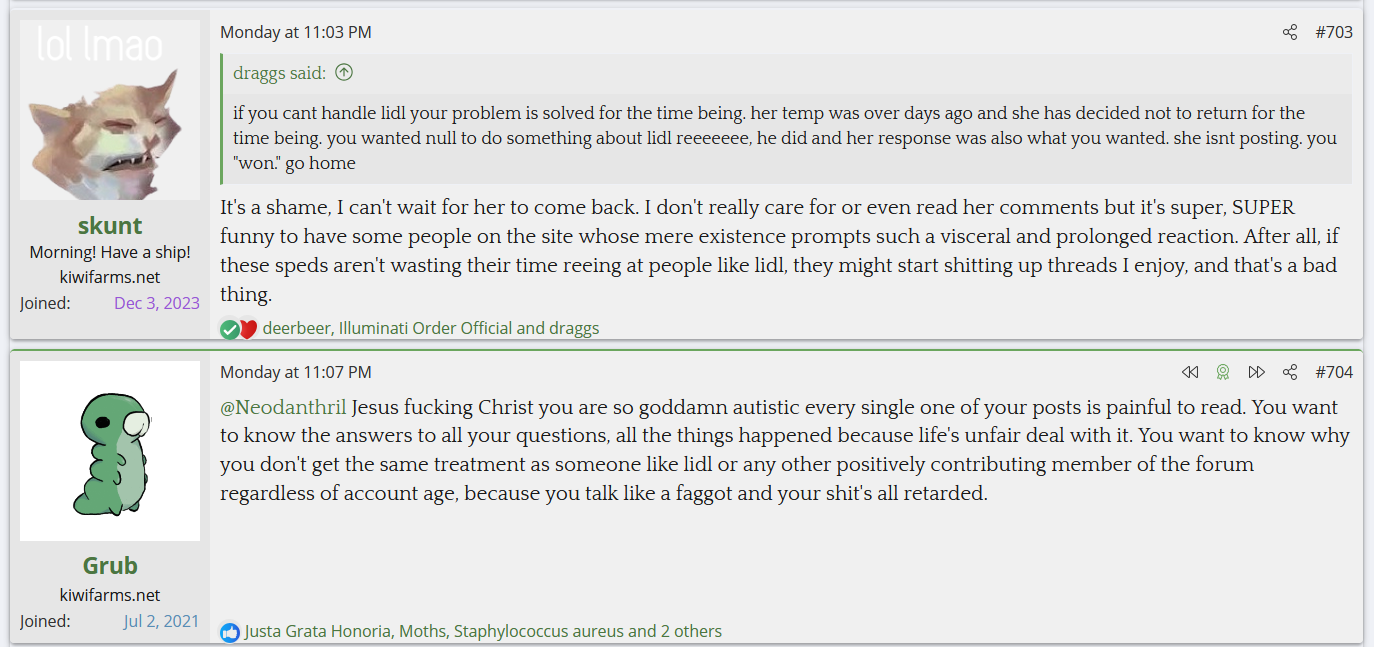Click the green checkmark reaction icon
Screen dimensions: 1374x647
tap(230, 329)
